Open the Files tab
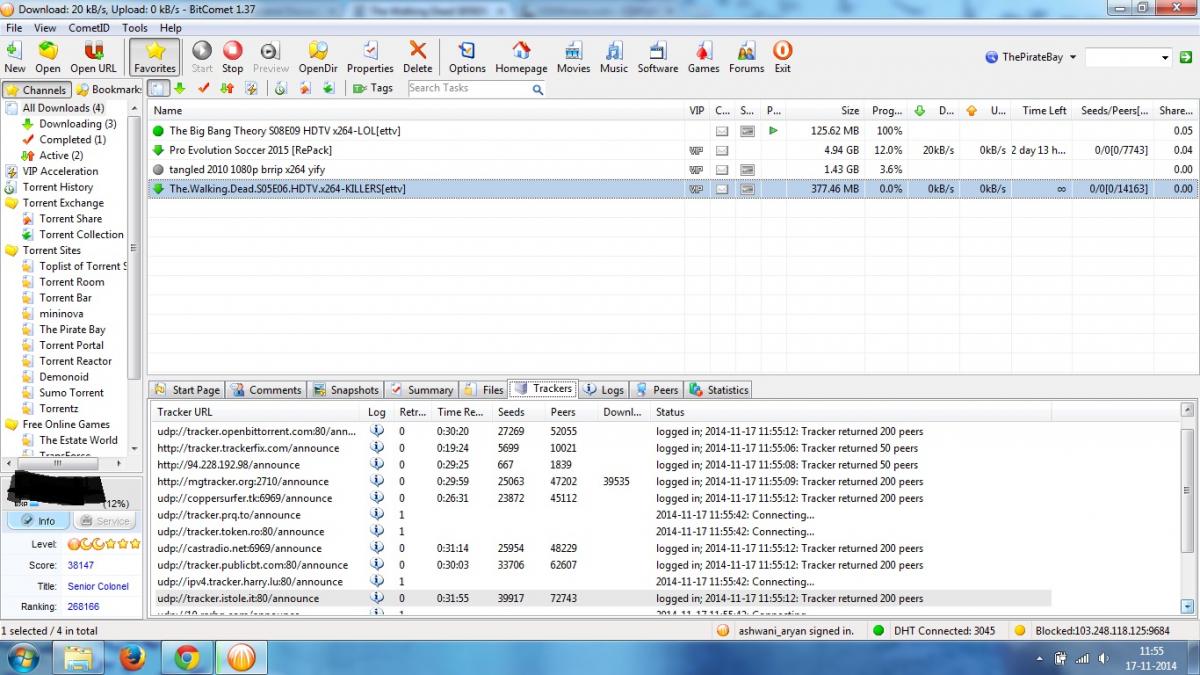Screen dimensions: 1200x675 click(x=484, y=390)
